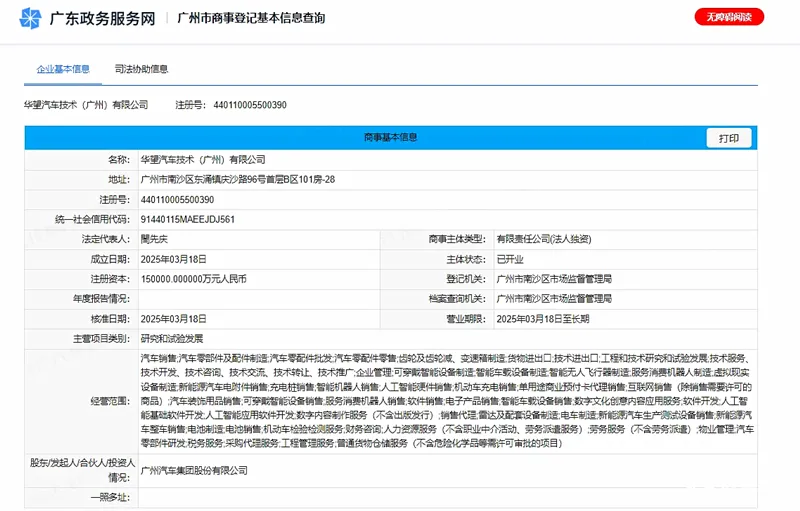Switch to the 企业基本信息 tab
This screenshot has width=800, height=511.
[x=63, y=69]
